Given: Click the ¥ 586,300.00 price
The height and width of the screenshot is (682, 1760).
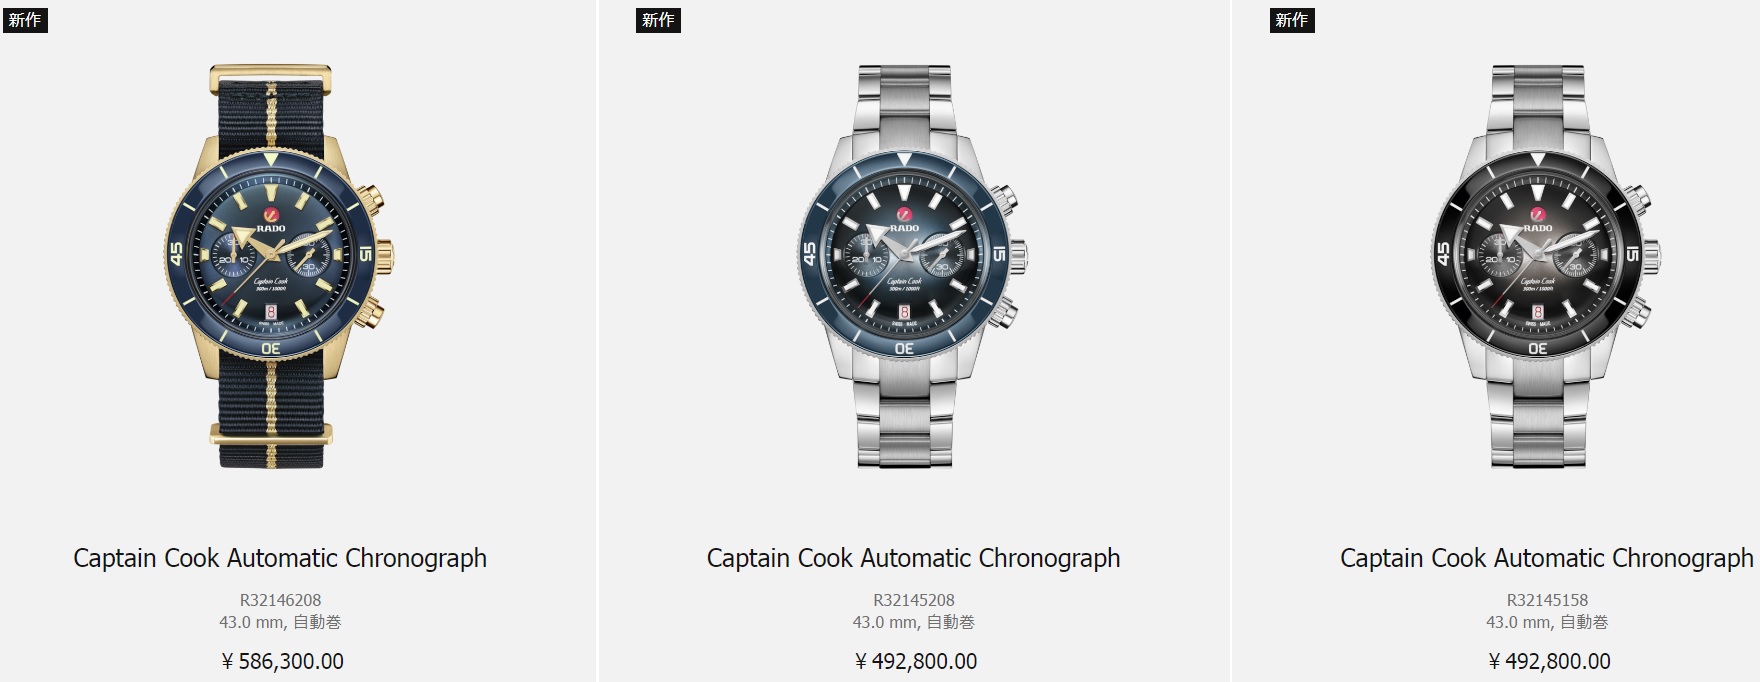Looking at the screenshot, I should point(282,661).
